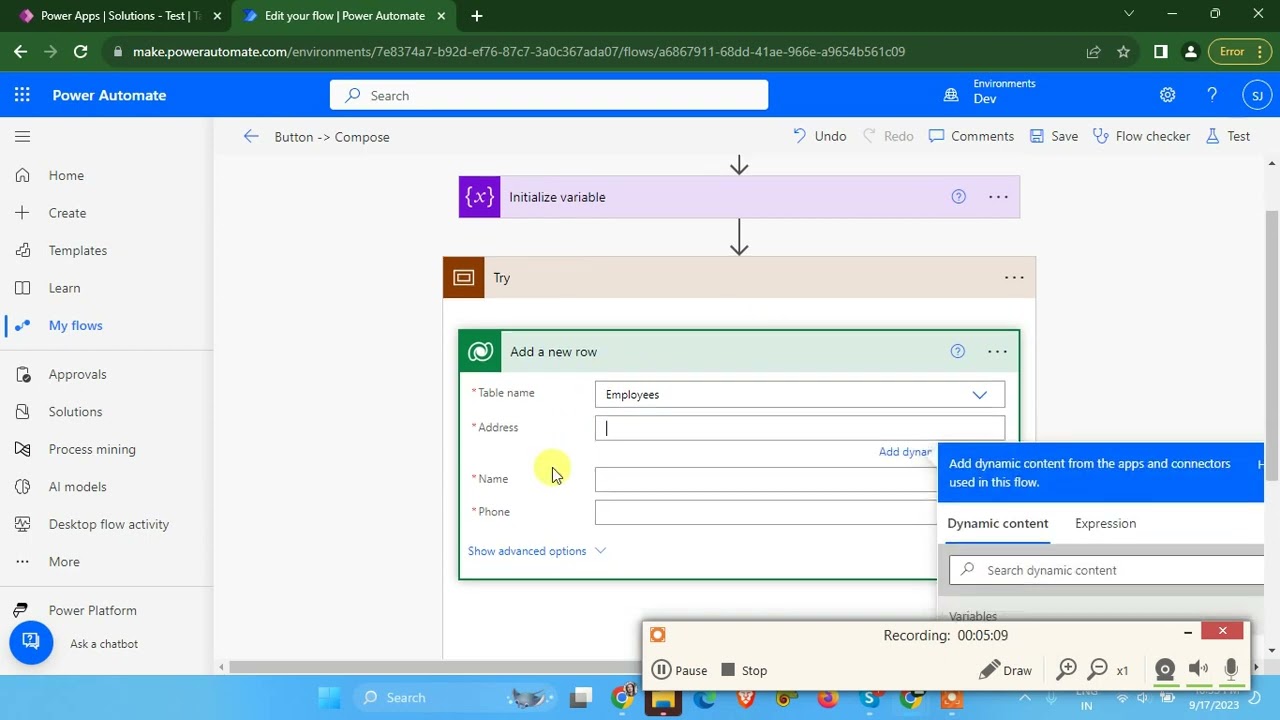Open Add a new row ellipsis menu
The image size is (1280, 720).
[997, 351]
